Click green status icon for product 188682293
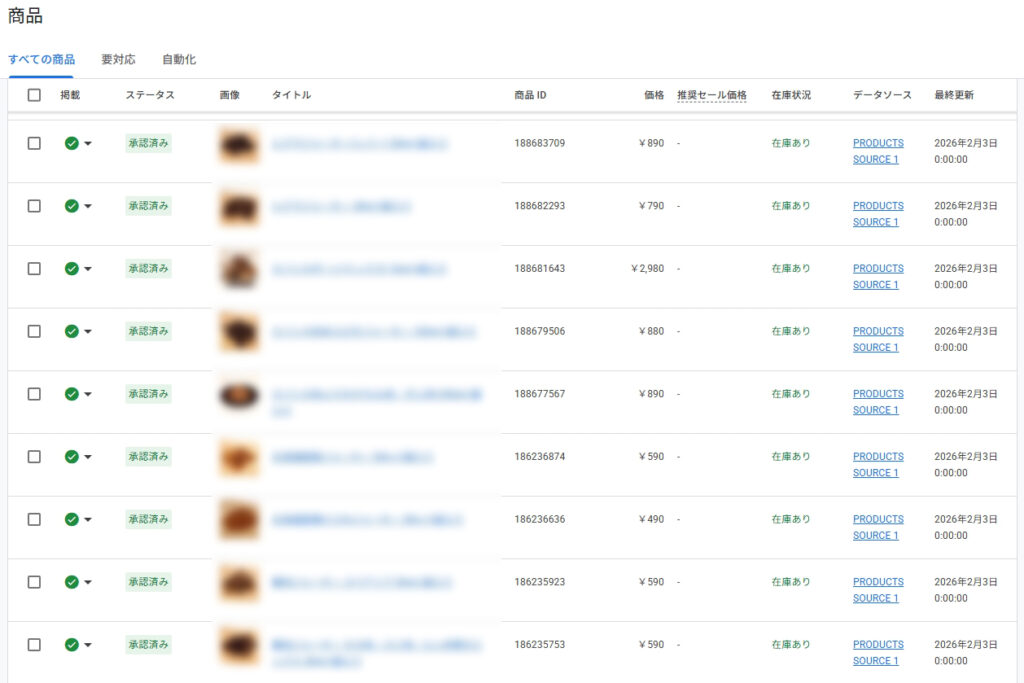The height and width of the screenshot is (683, 1024). click(71, 206)
